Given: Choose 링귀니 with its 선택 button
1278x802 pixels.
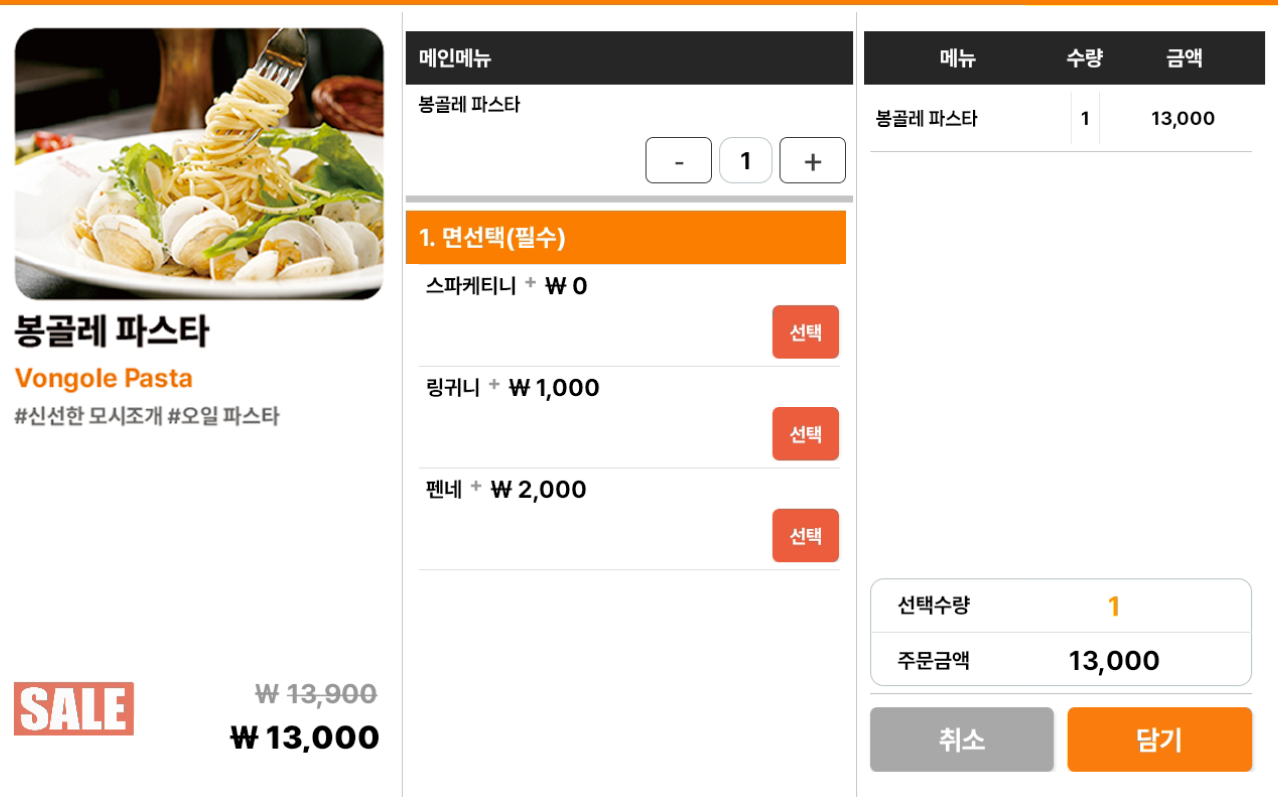Looking at the screenshot, I should tap(805, 434).
